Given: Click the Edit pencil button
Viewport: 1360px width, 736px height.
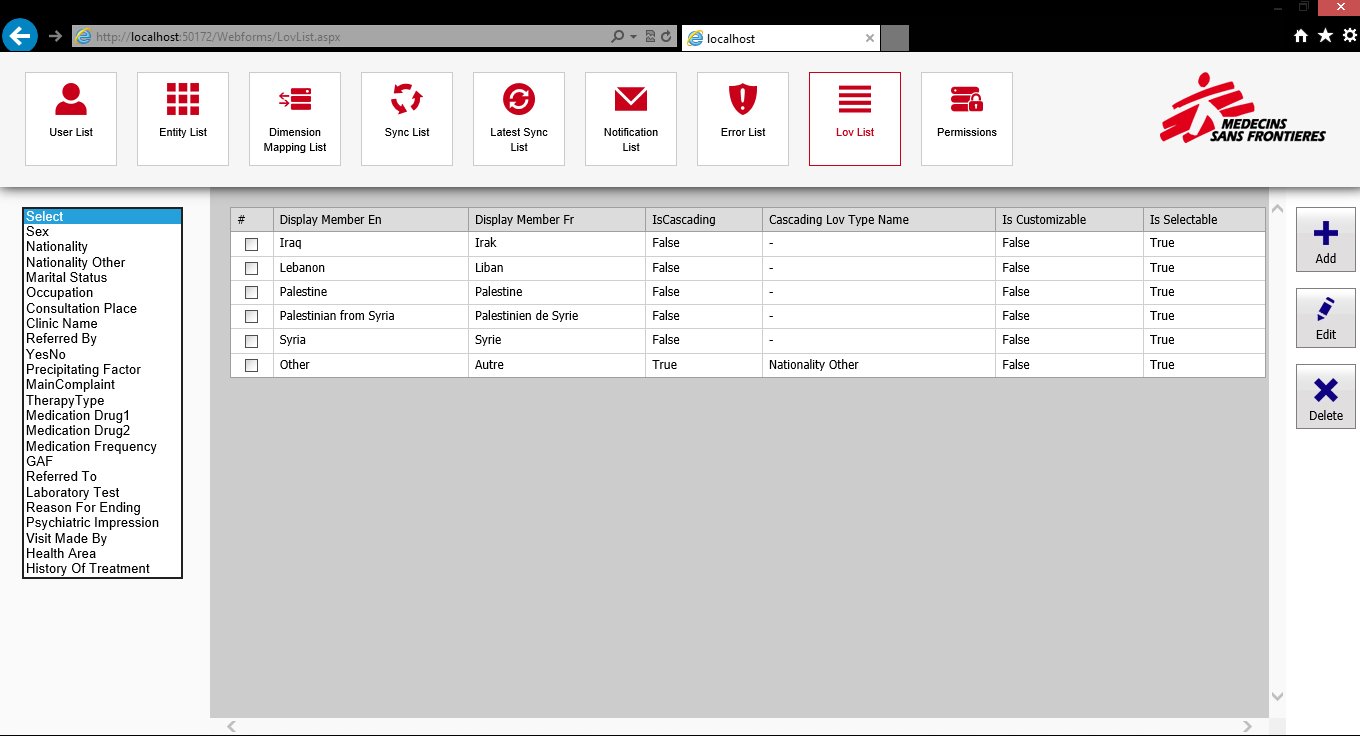Looking at the screenshot, I should [1326, 318].
